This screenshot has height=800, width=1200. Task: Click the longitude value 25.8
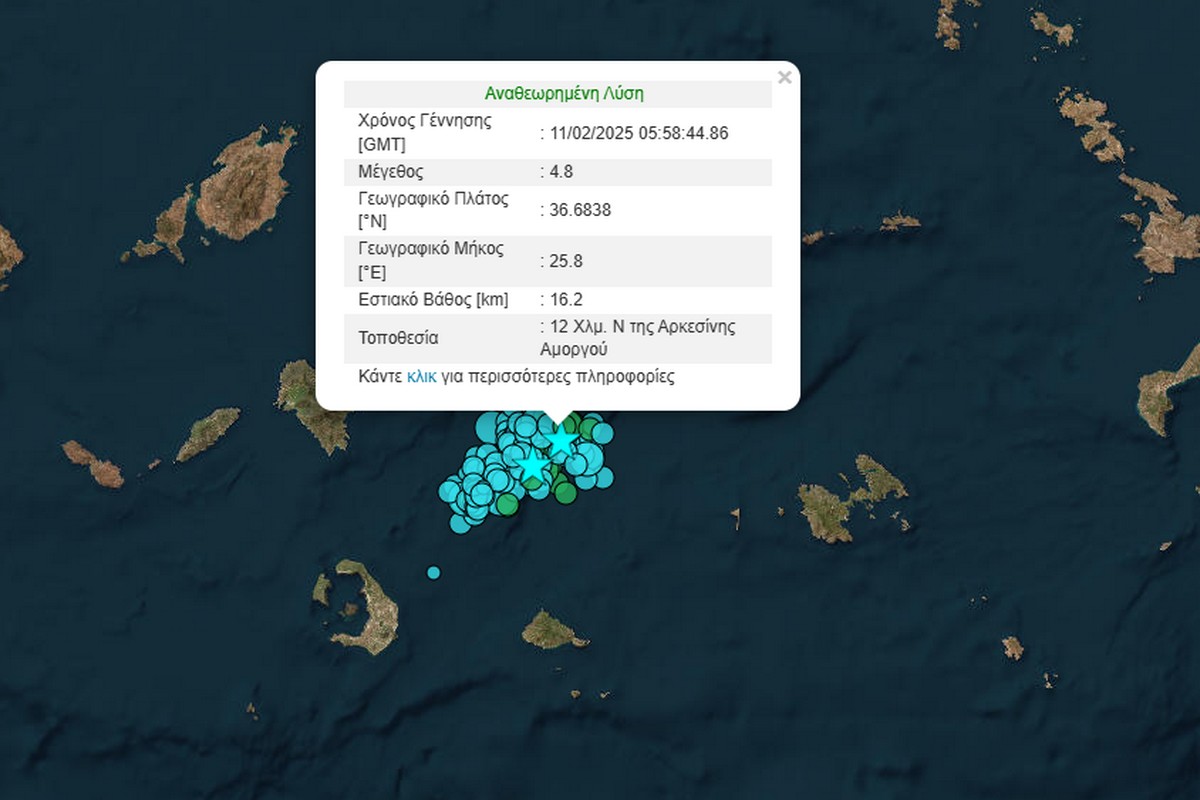560,261
